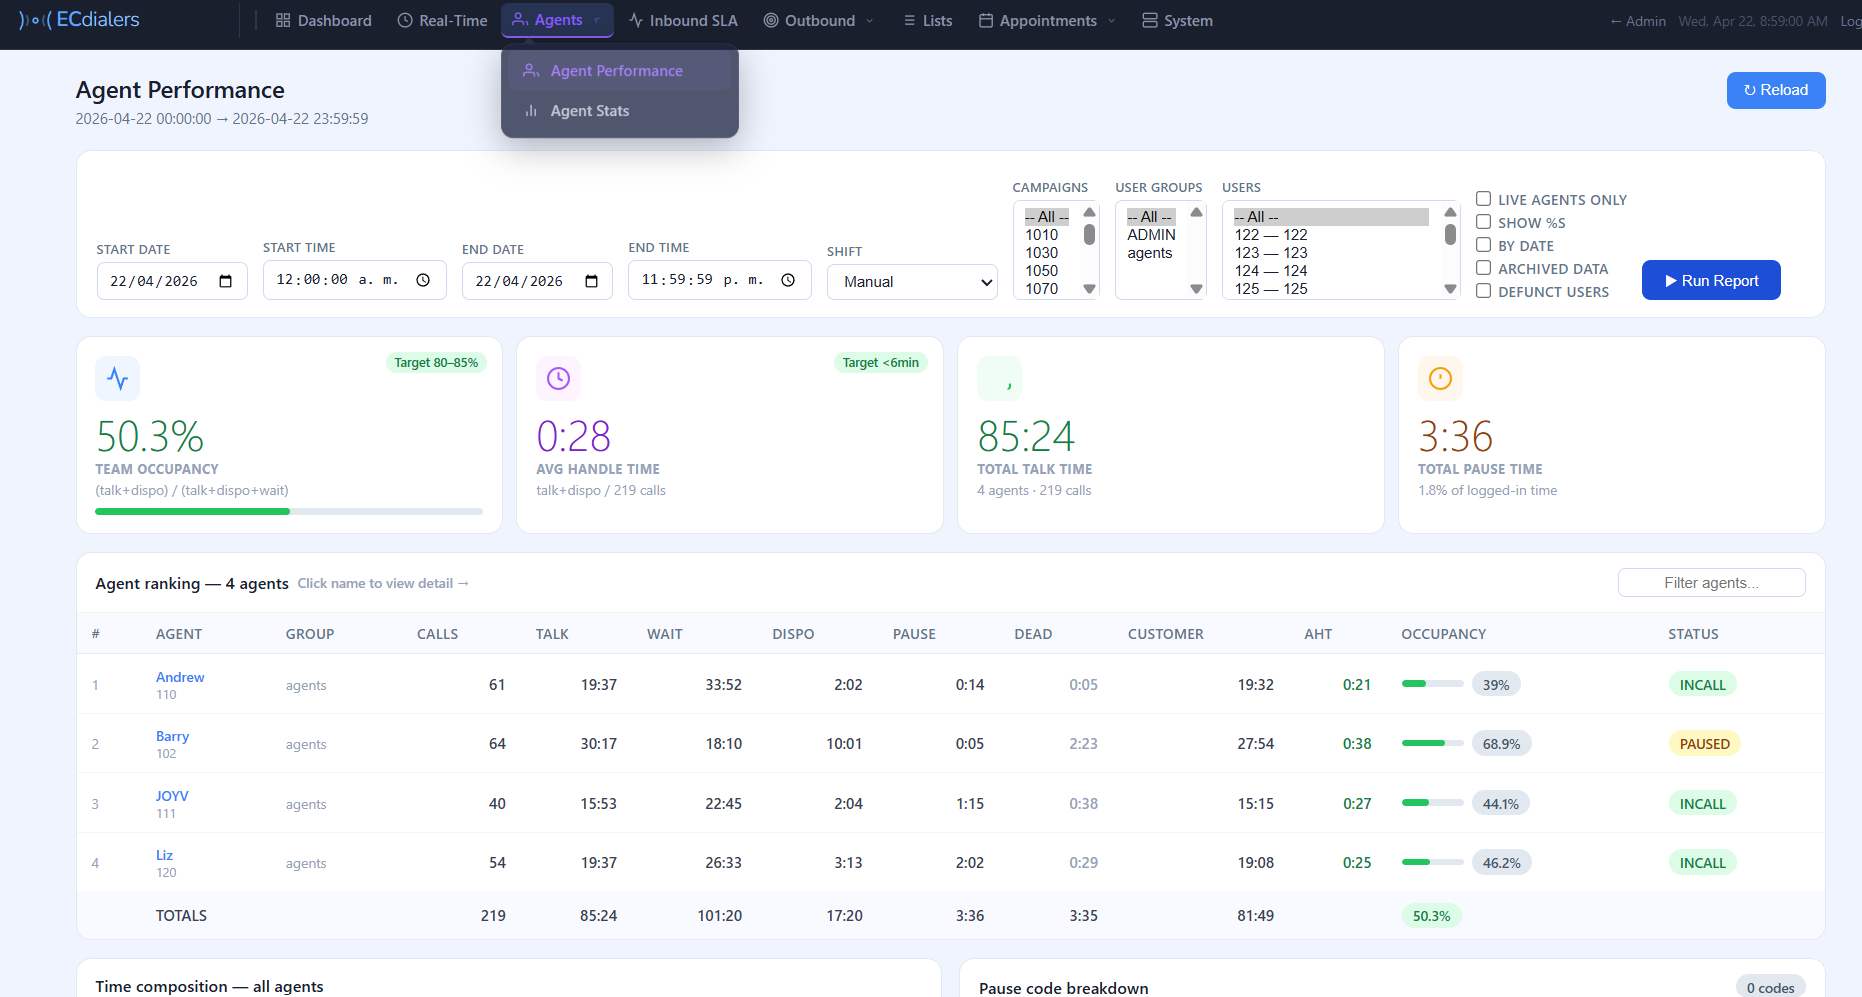Click the Start Date input field
Viewport: 1862px width, 997px height.
coord(172,281)
